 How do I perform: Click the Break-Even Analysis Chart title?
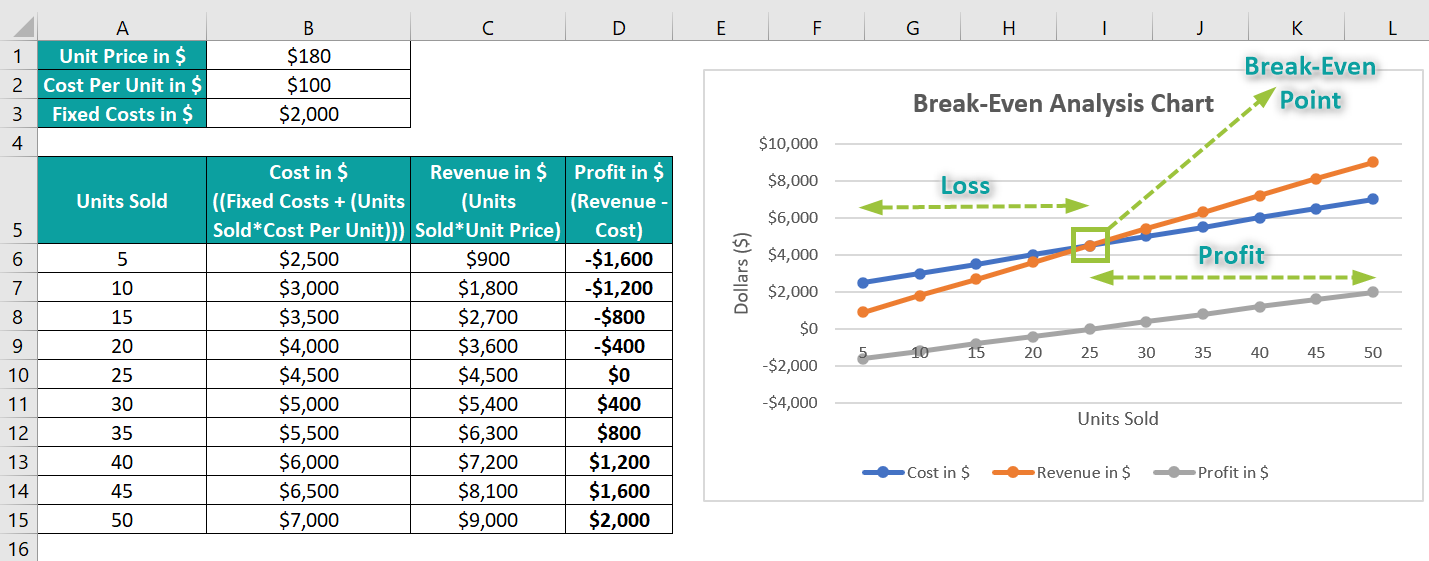tap(1063, 103)
